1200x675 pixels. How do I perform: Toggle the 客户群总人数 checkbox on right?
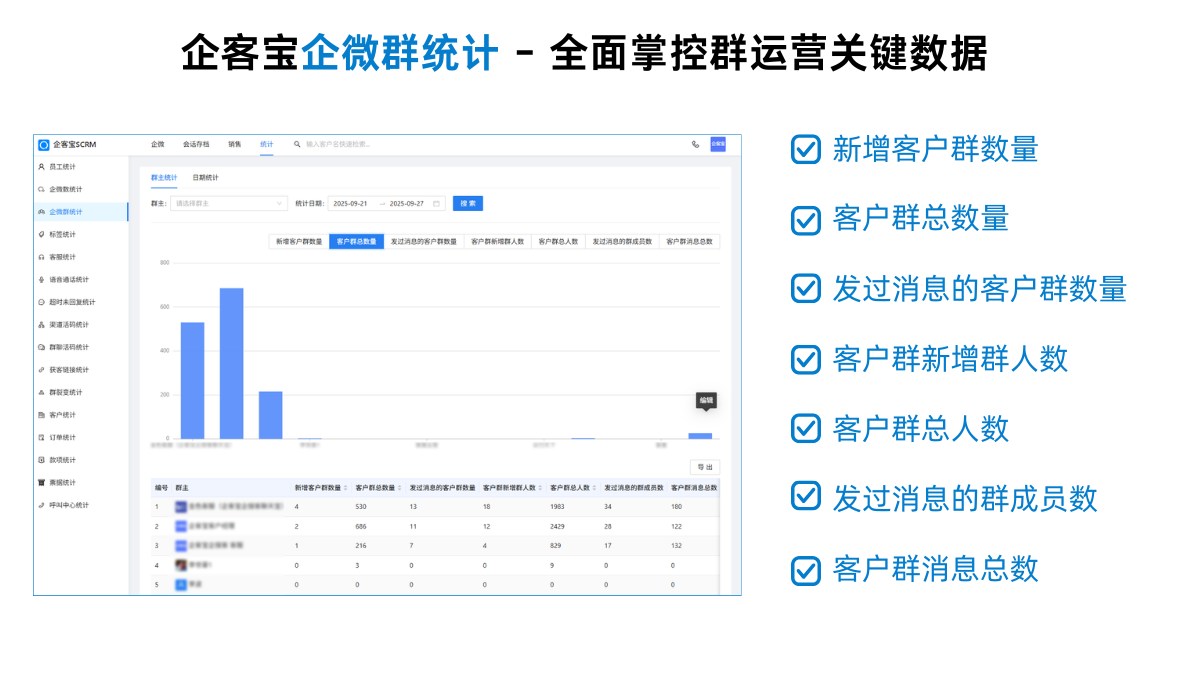[x=806, y=428]
